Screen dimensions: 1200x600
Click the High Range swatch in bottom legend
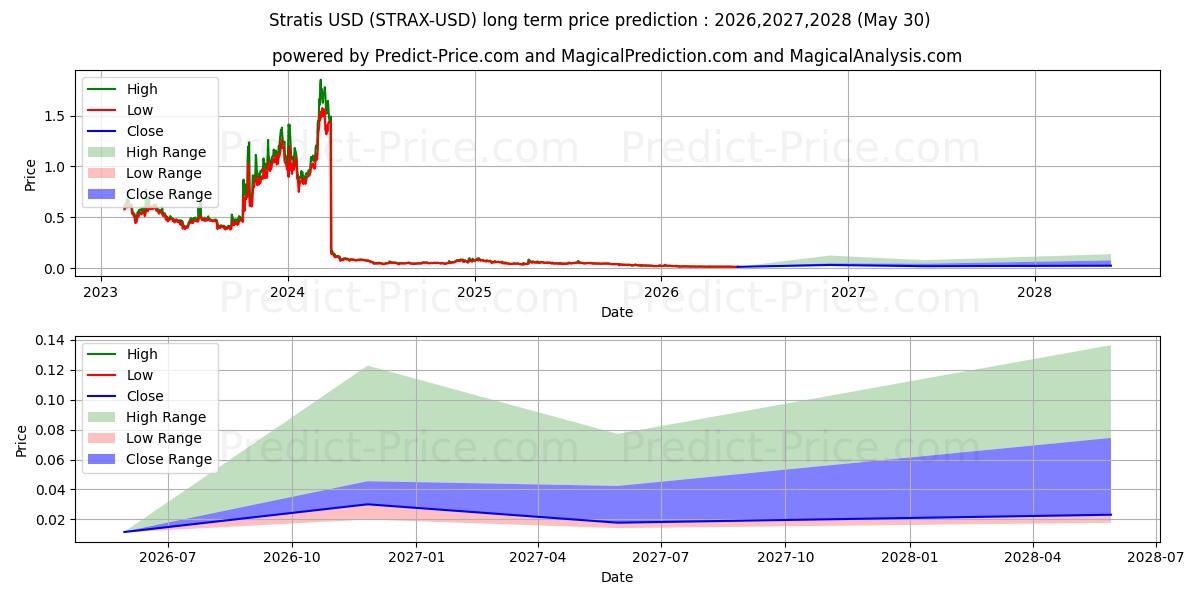(x=104, y=417)
